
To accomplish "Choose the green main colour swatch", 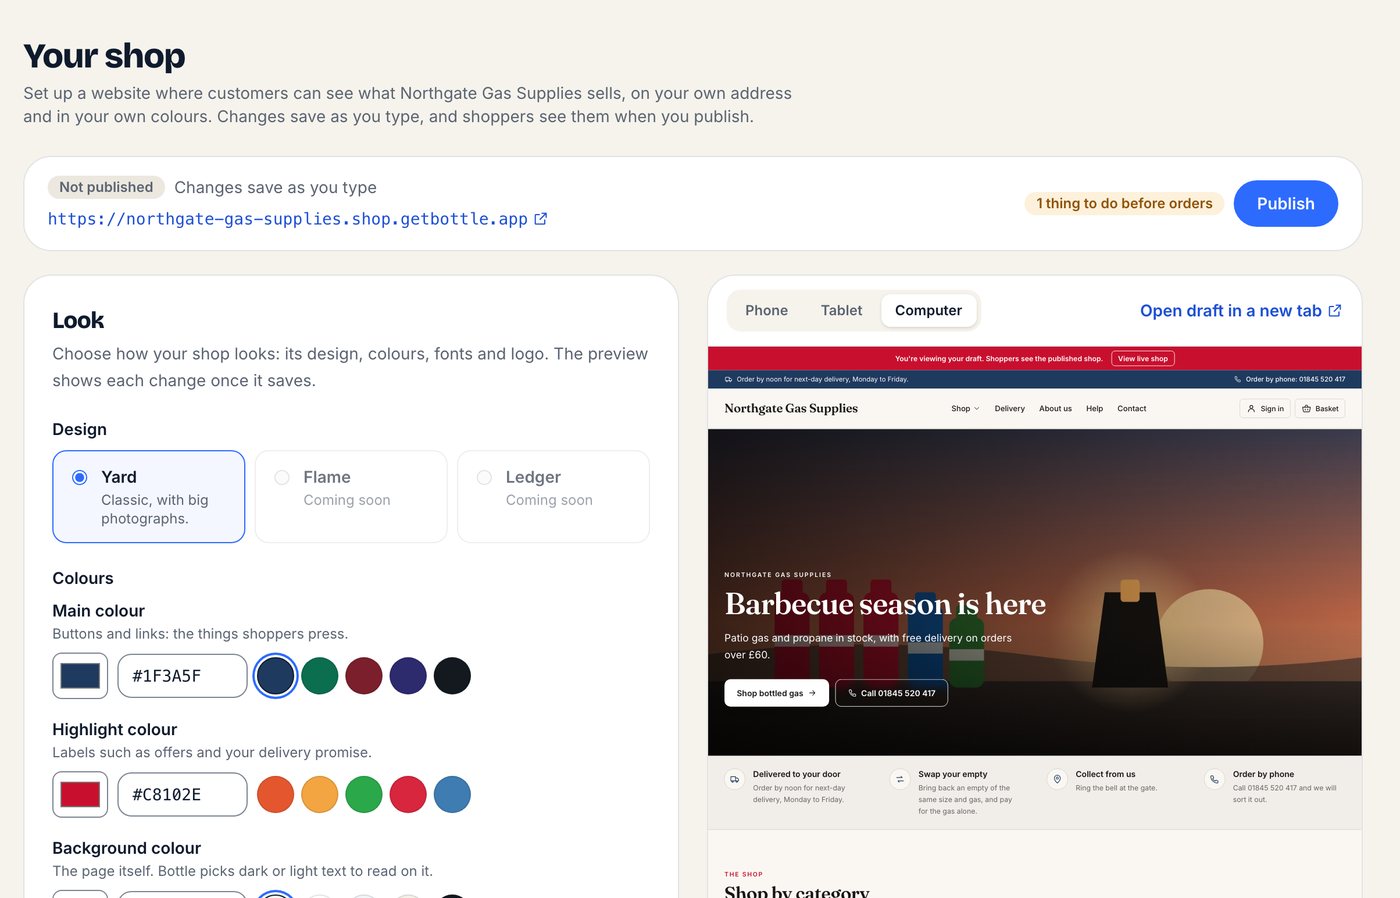I will [320, 676].
